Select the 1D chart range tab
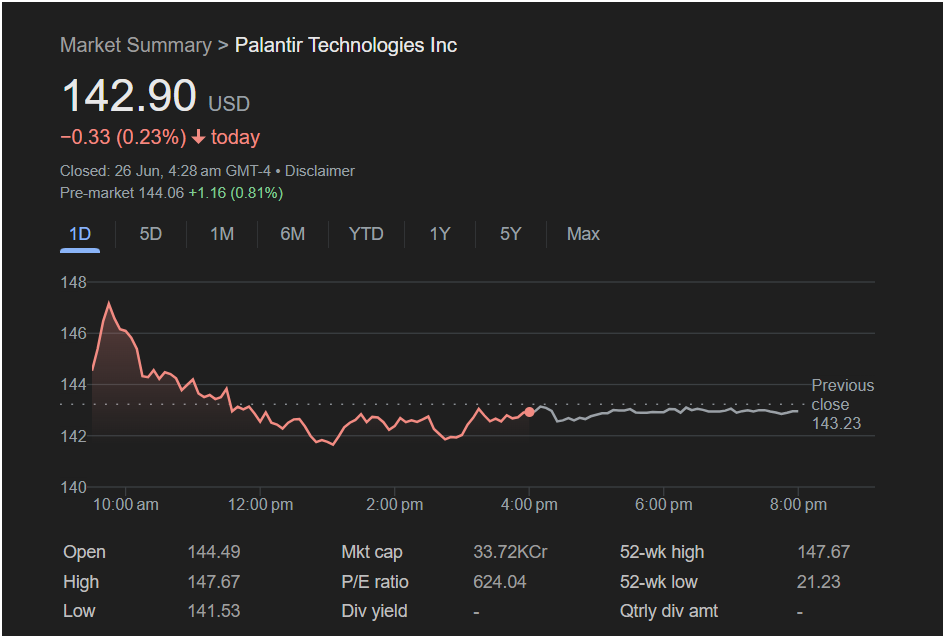945x638 pixels. pos(80,234)
